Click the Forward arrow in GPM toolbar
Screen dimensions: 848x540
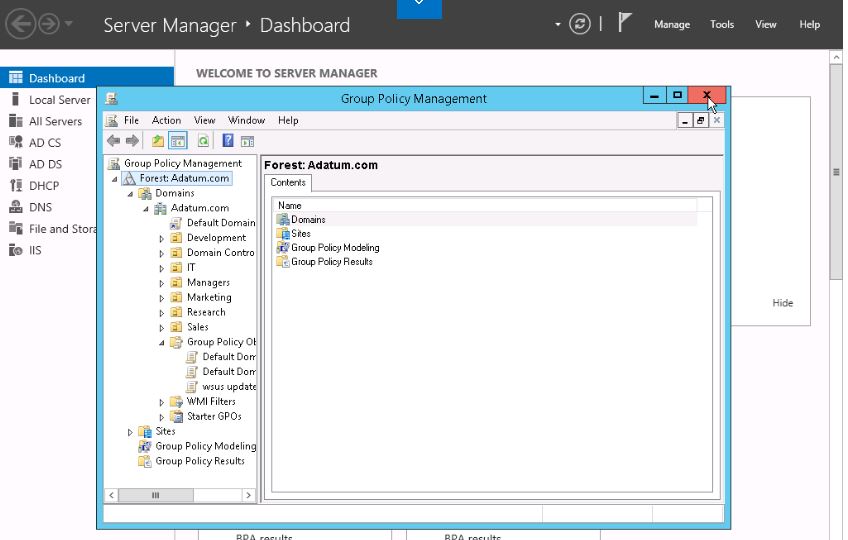click(132, 141)
